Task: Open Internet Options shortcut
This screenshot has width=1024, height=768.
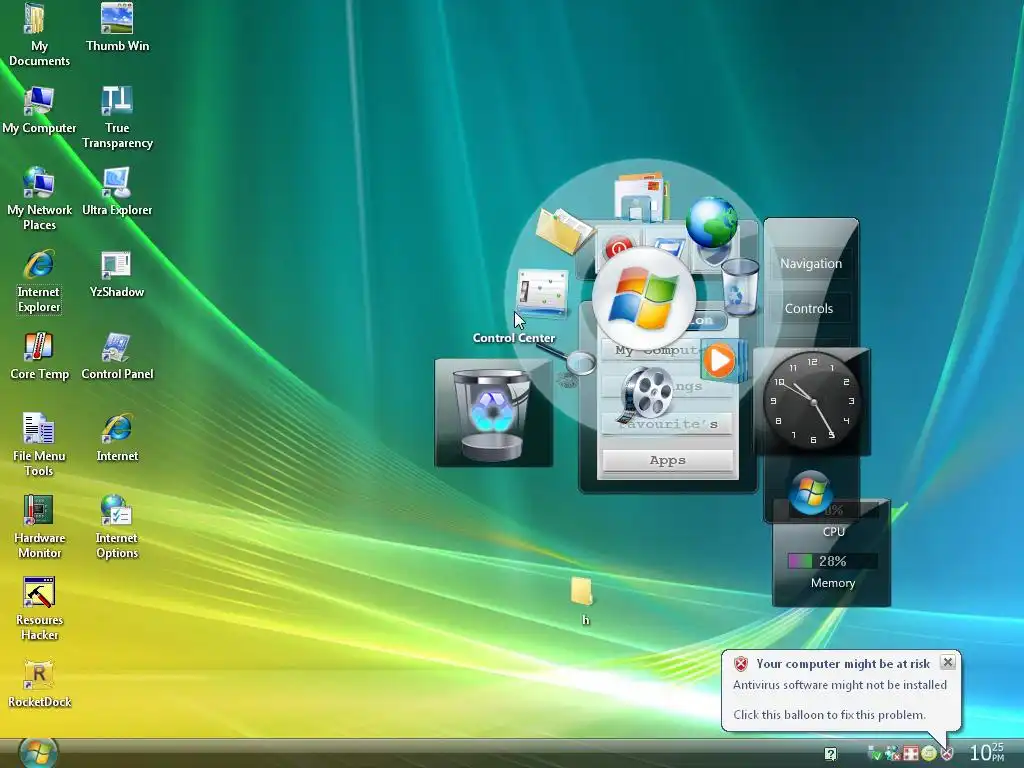Action: [117, 527]
